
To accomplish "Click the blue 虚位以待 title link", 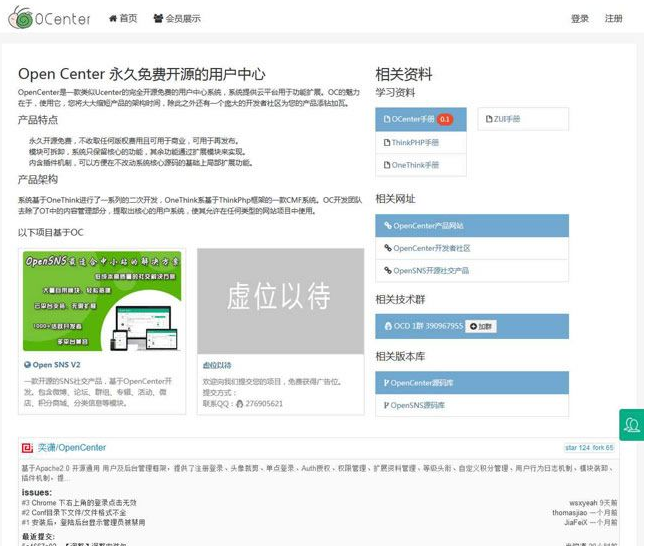I will (x=217, y=365).
